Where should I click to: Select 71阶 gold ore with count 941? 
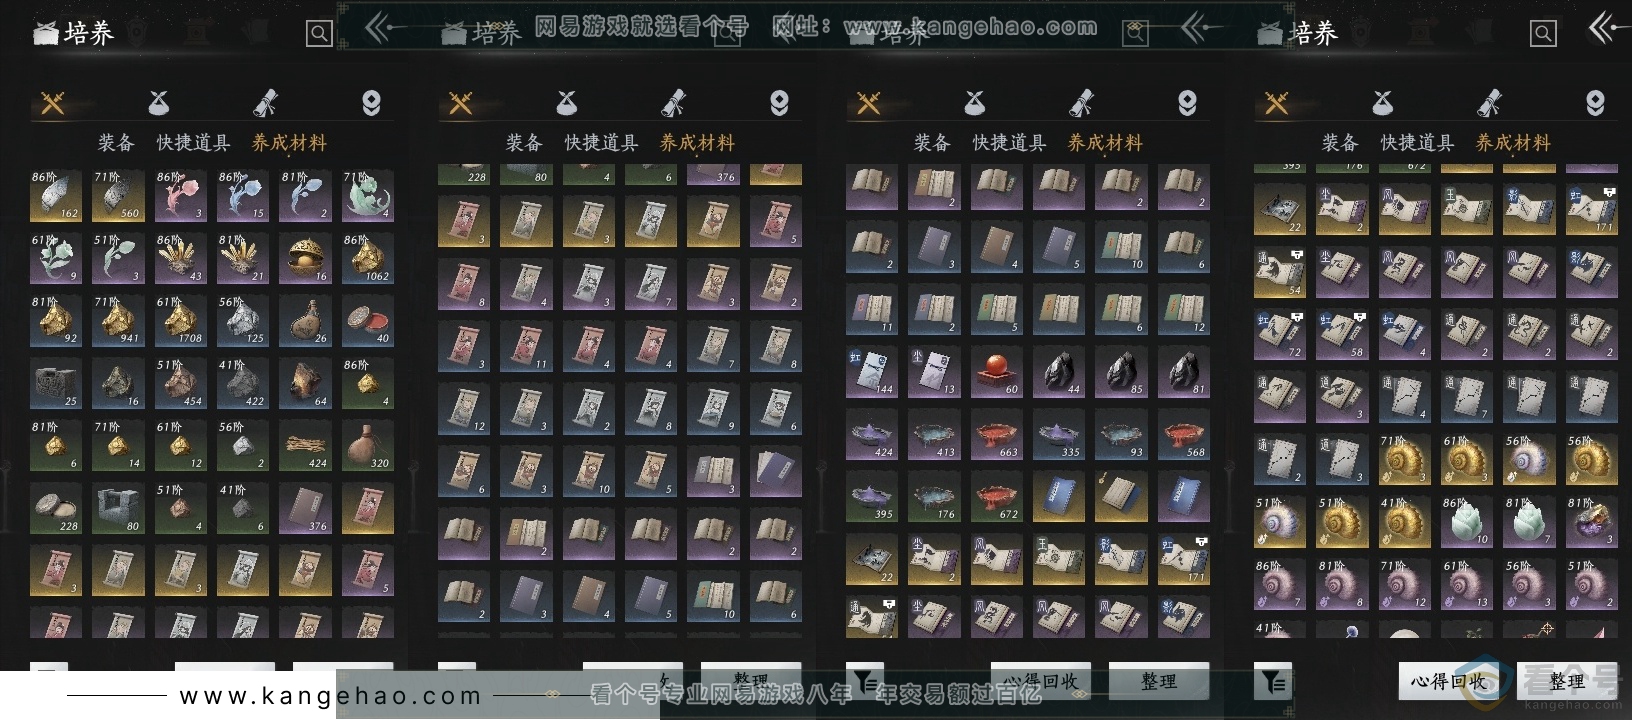[x=118, y=320]
